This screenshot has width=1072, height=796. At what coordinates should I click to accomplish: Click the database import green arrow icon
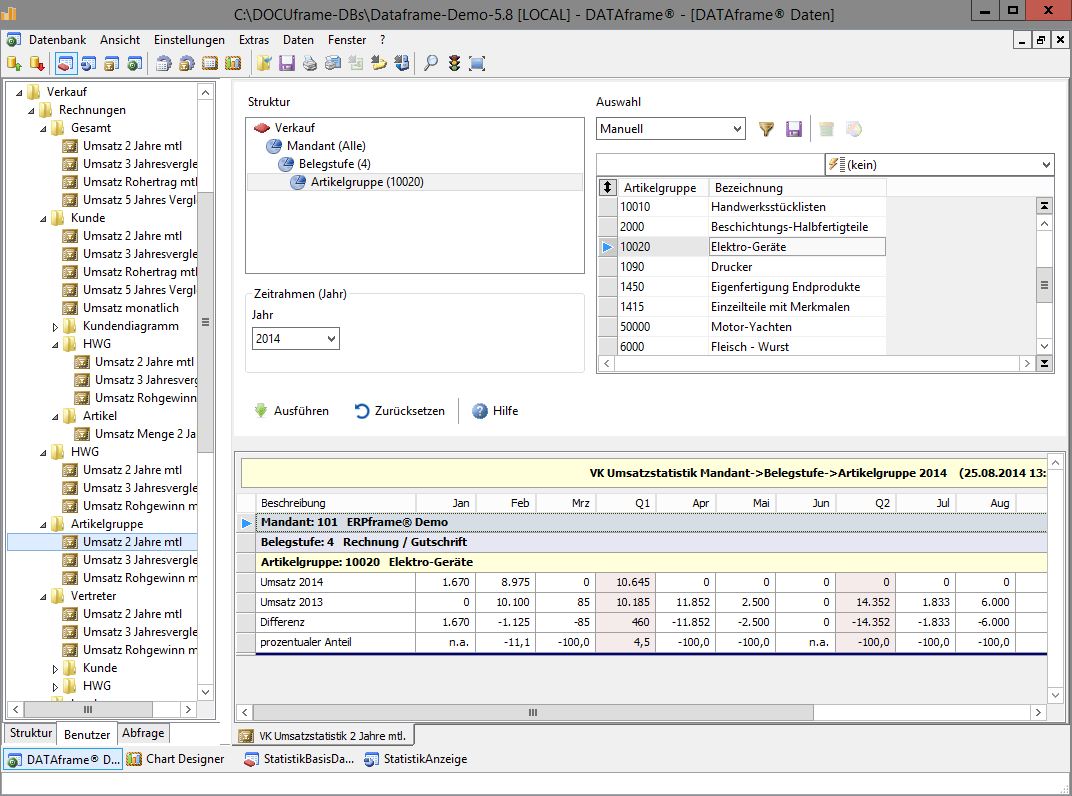coord(14,63)
